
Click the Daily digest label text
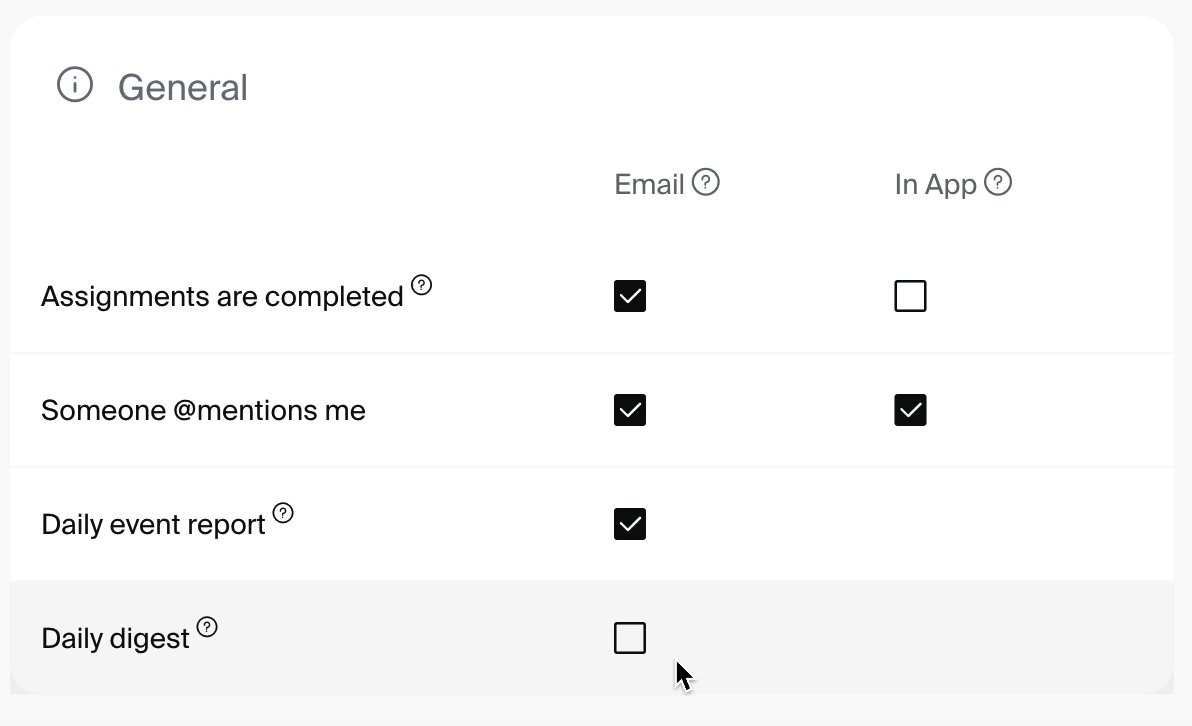click(x=115, y=639)
